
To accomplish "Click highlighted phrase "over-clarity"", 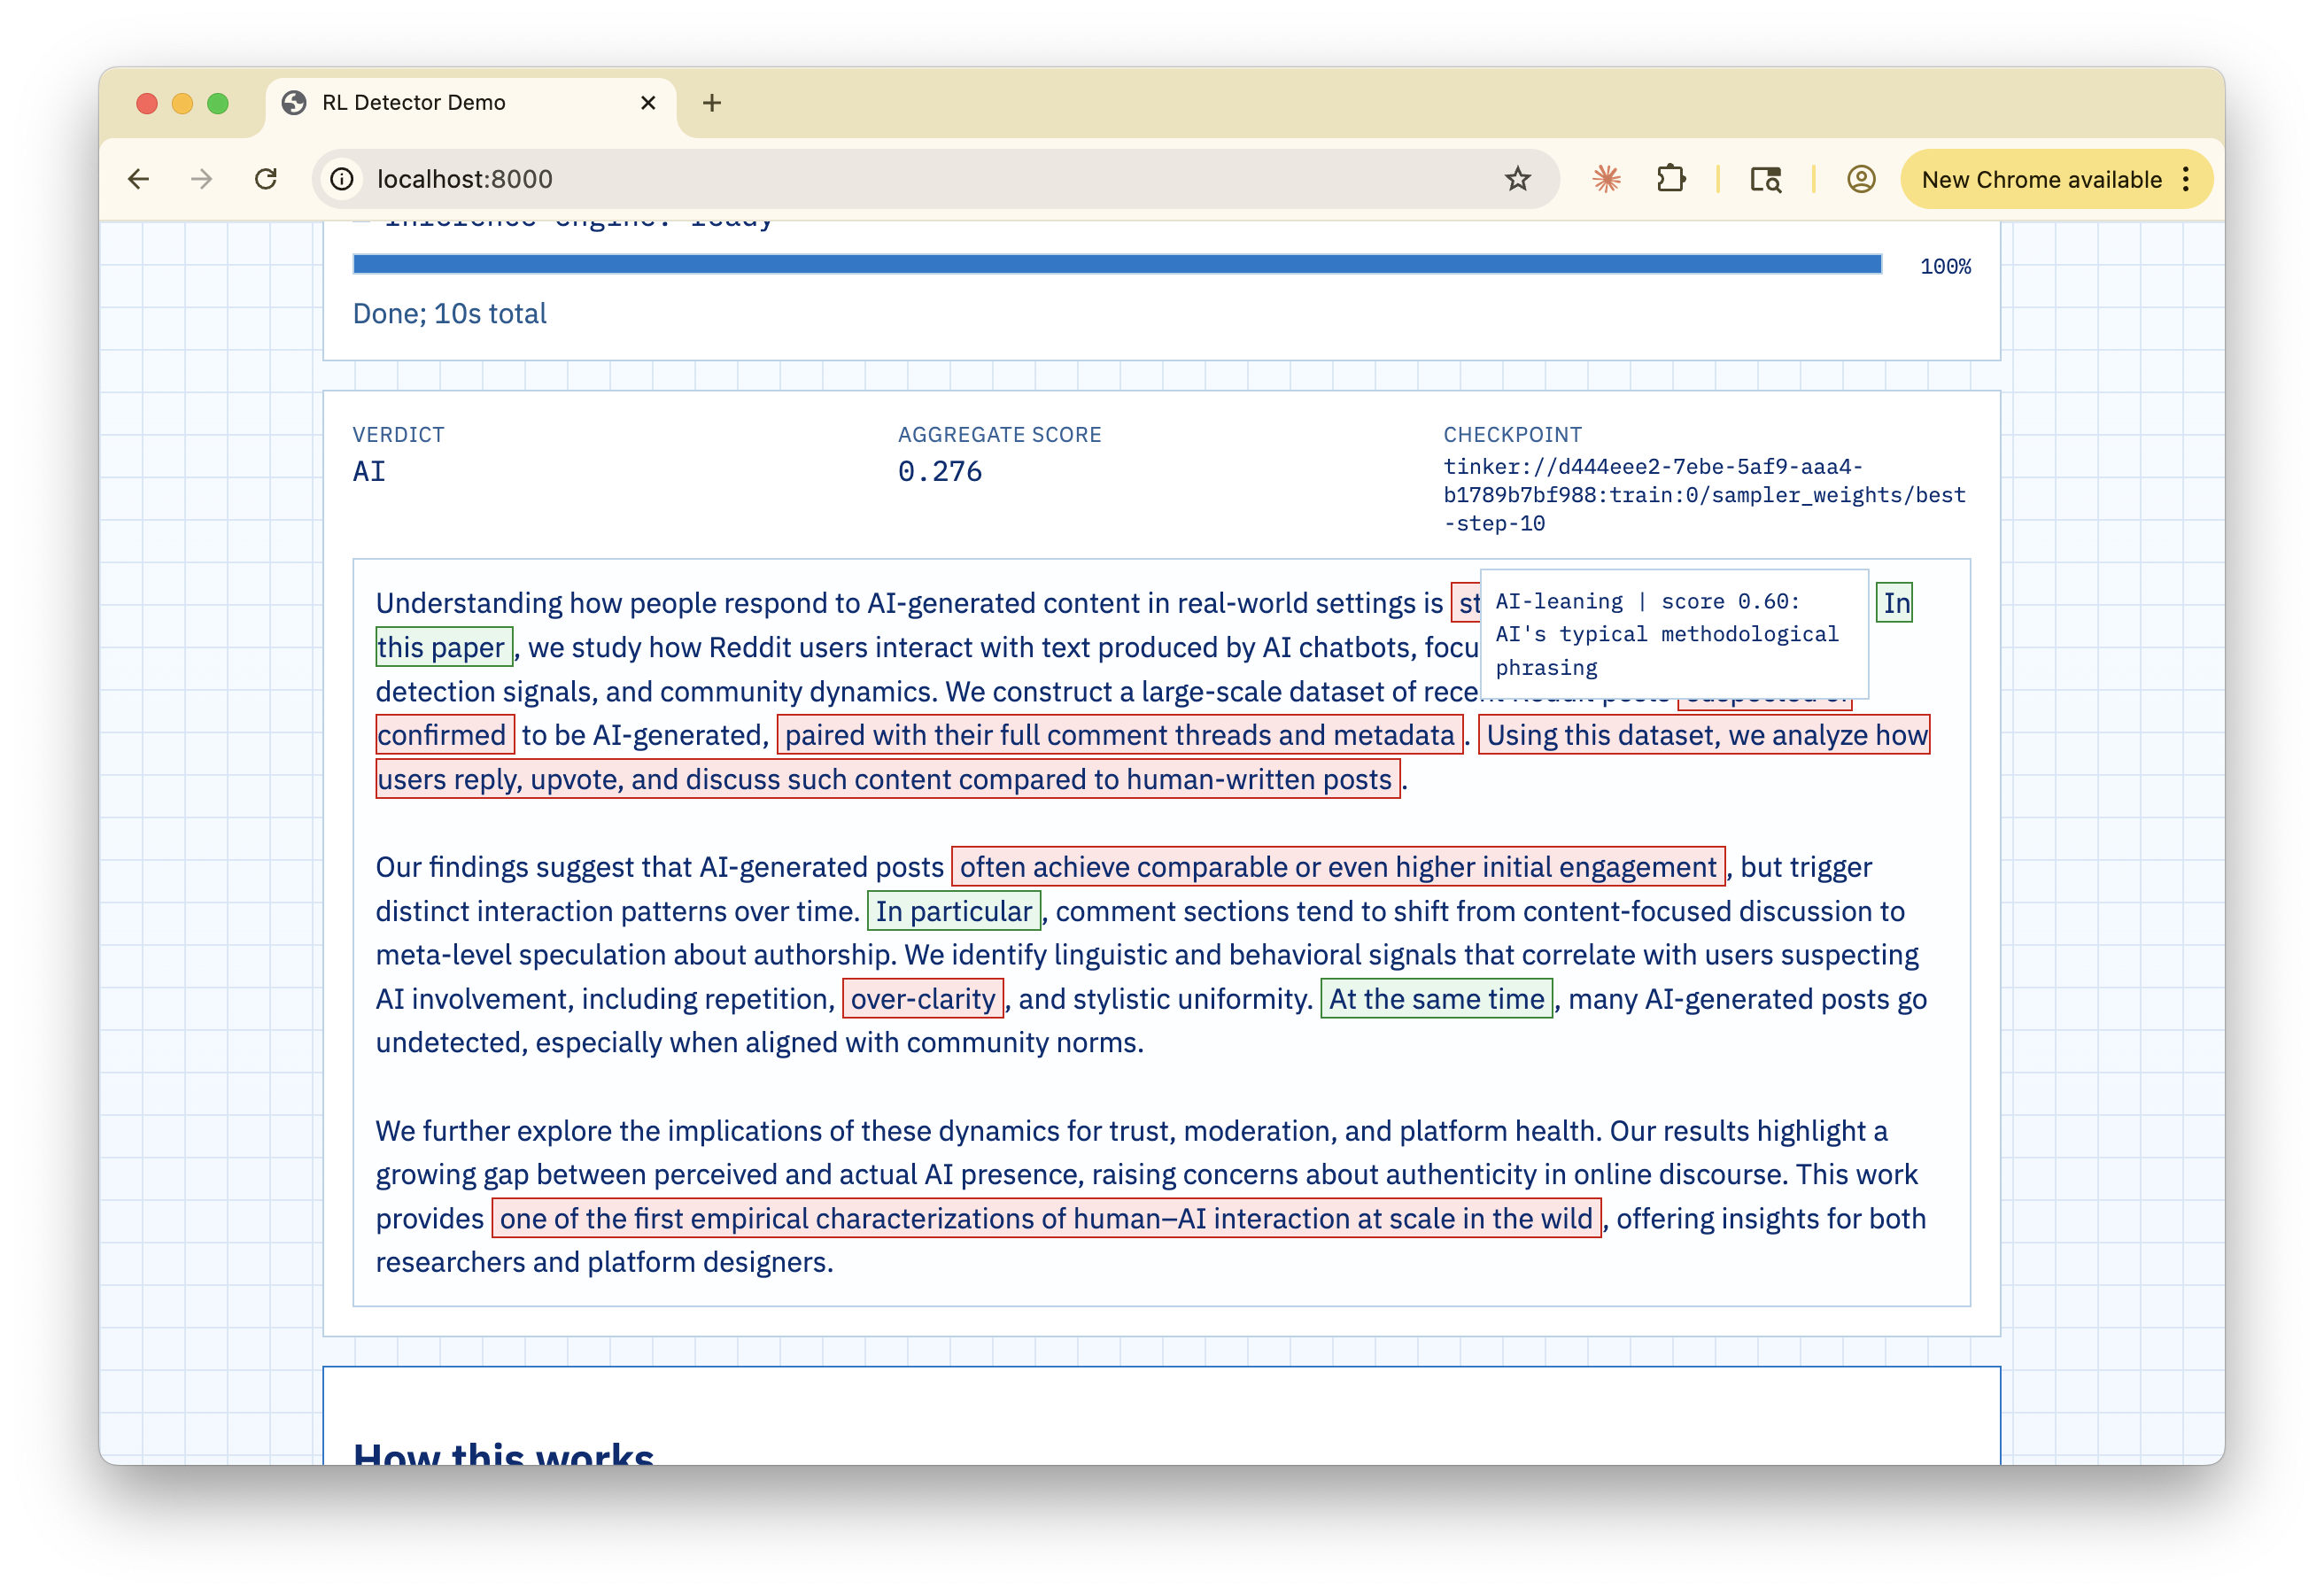I will 922,999.
